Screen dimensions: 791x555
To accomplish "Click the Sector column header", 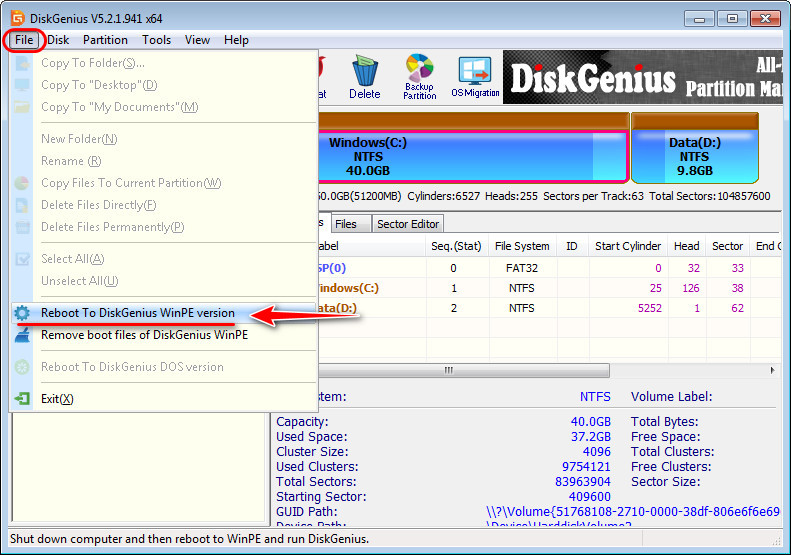I will click(727, 246).
